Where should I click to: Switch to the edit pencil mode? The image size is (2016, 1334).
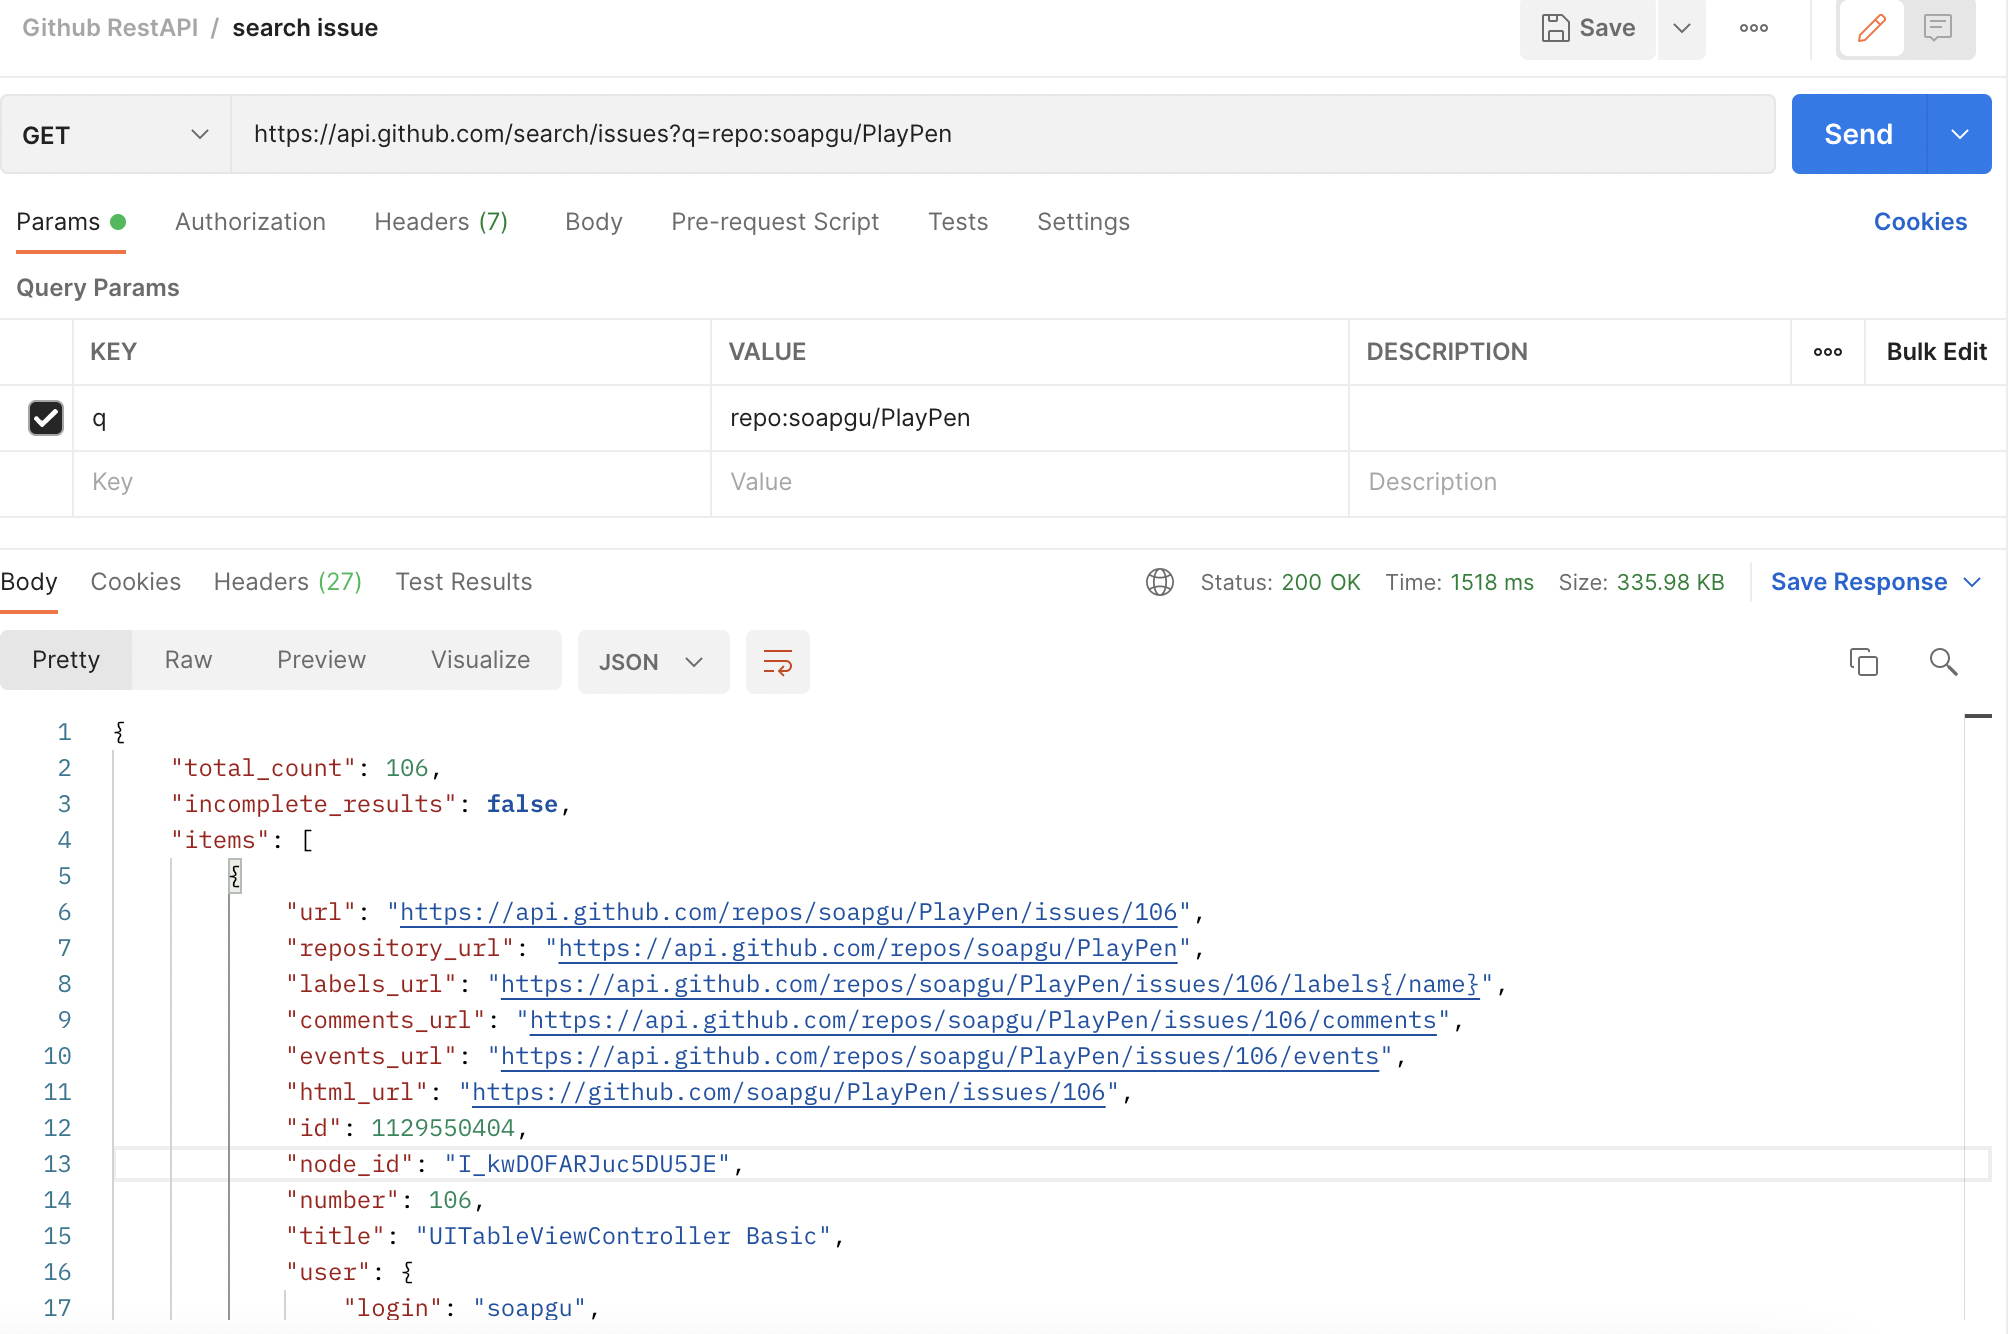click(1872, 28)
